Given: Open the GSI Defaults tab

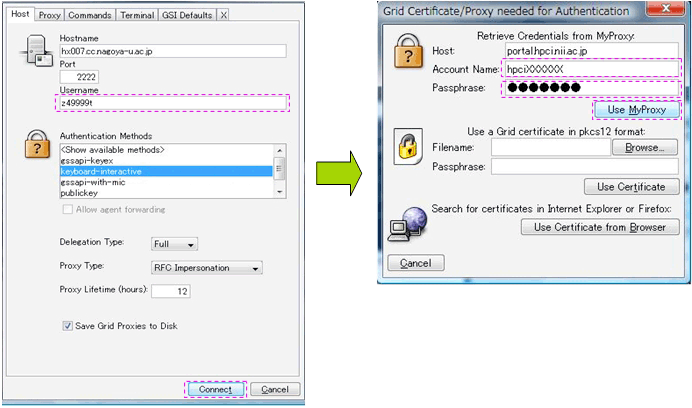Looking at the screenshot, I should pyautogui.click(x=187, y=15).
